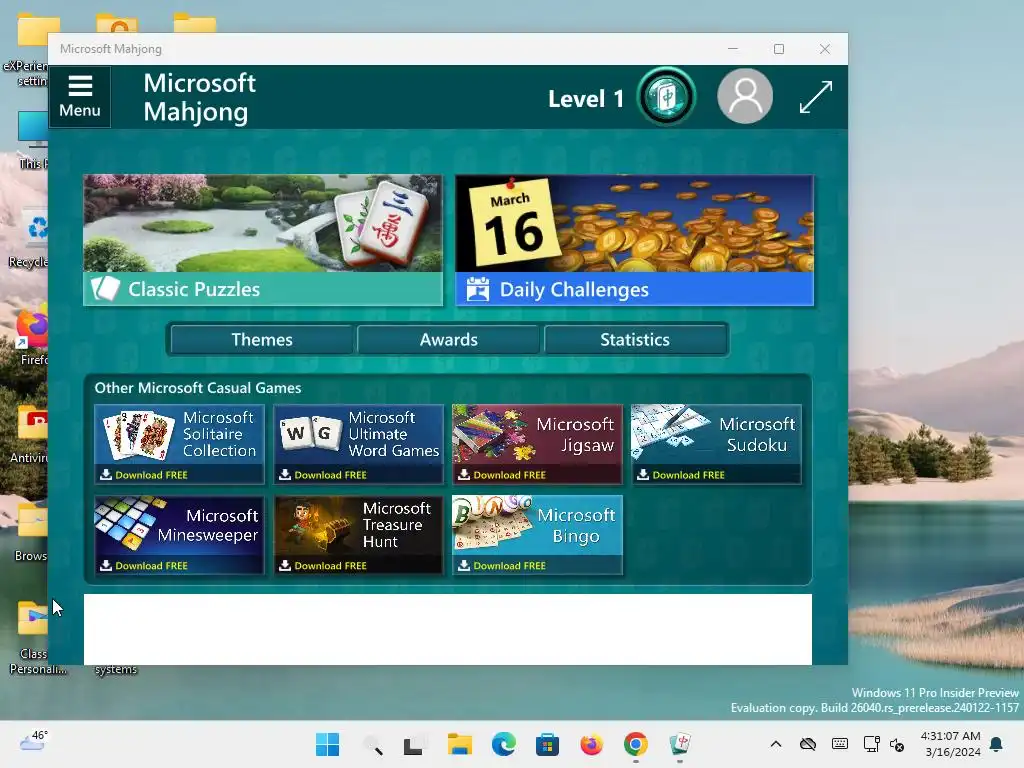Click the white advertisement banner area

(x=447, y=630)
